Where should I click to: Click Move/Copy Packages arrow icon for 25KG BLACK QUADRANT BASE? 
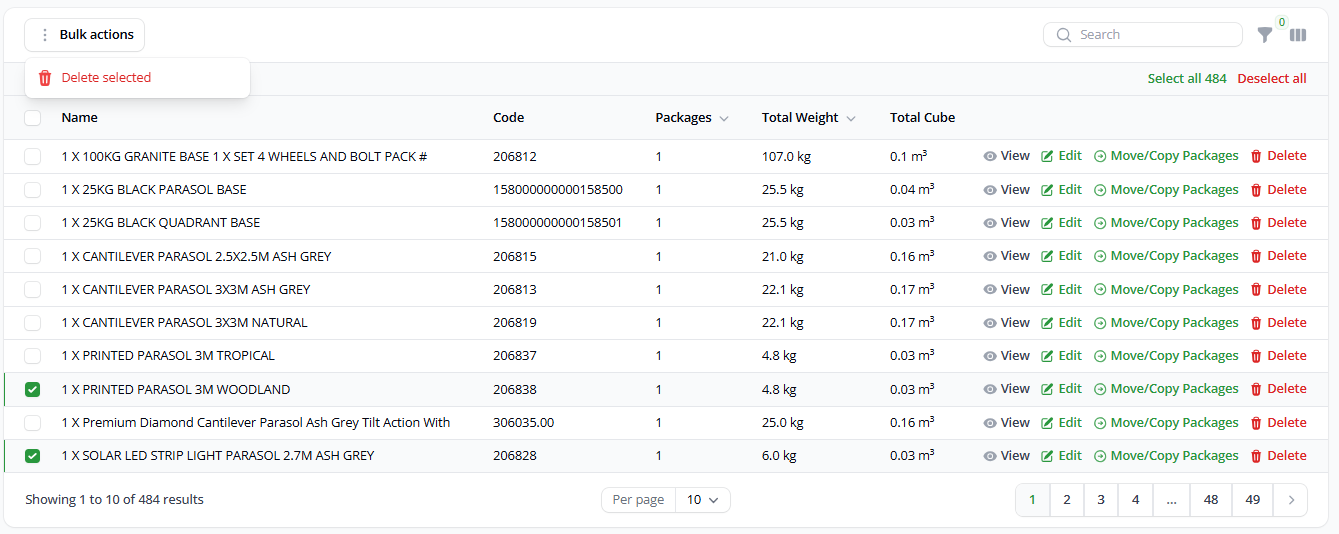point(1100,223)
